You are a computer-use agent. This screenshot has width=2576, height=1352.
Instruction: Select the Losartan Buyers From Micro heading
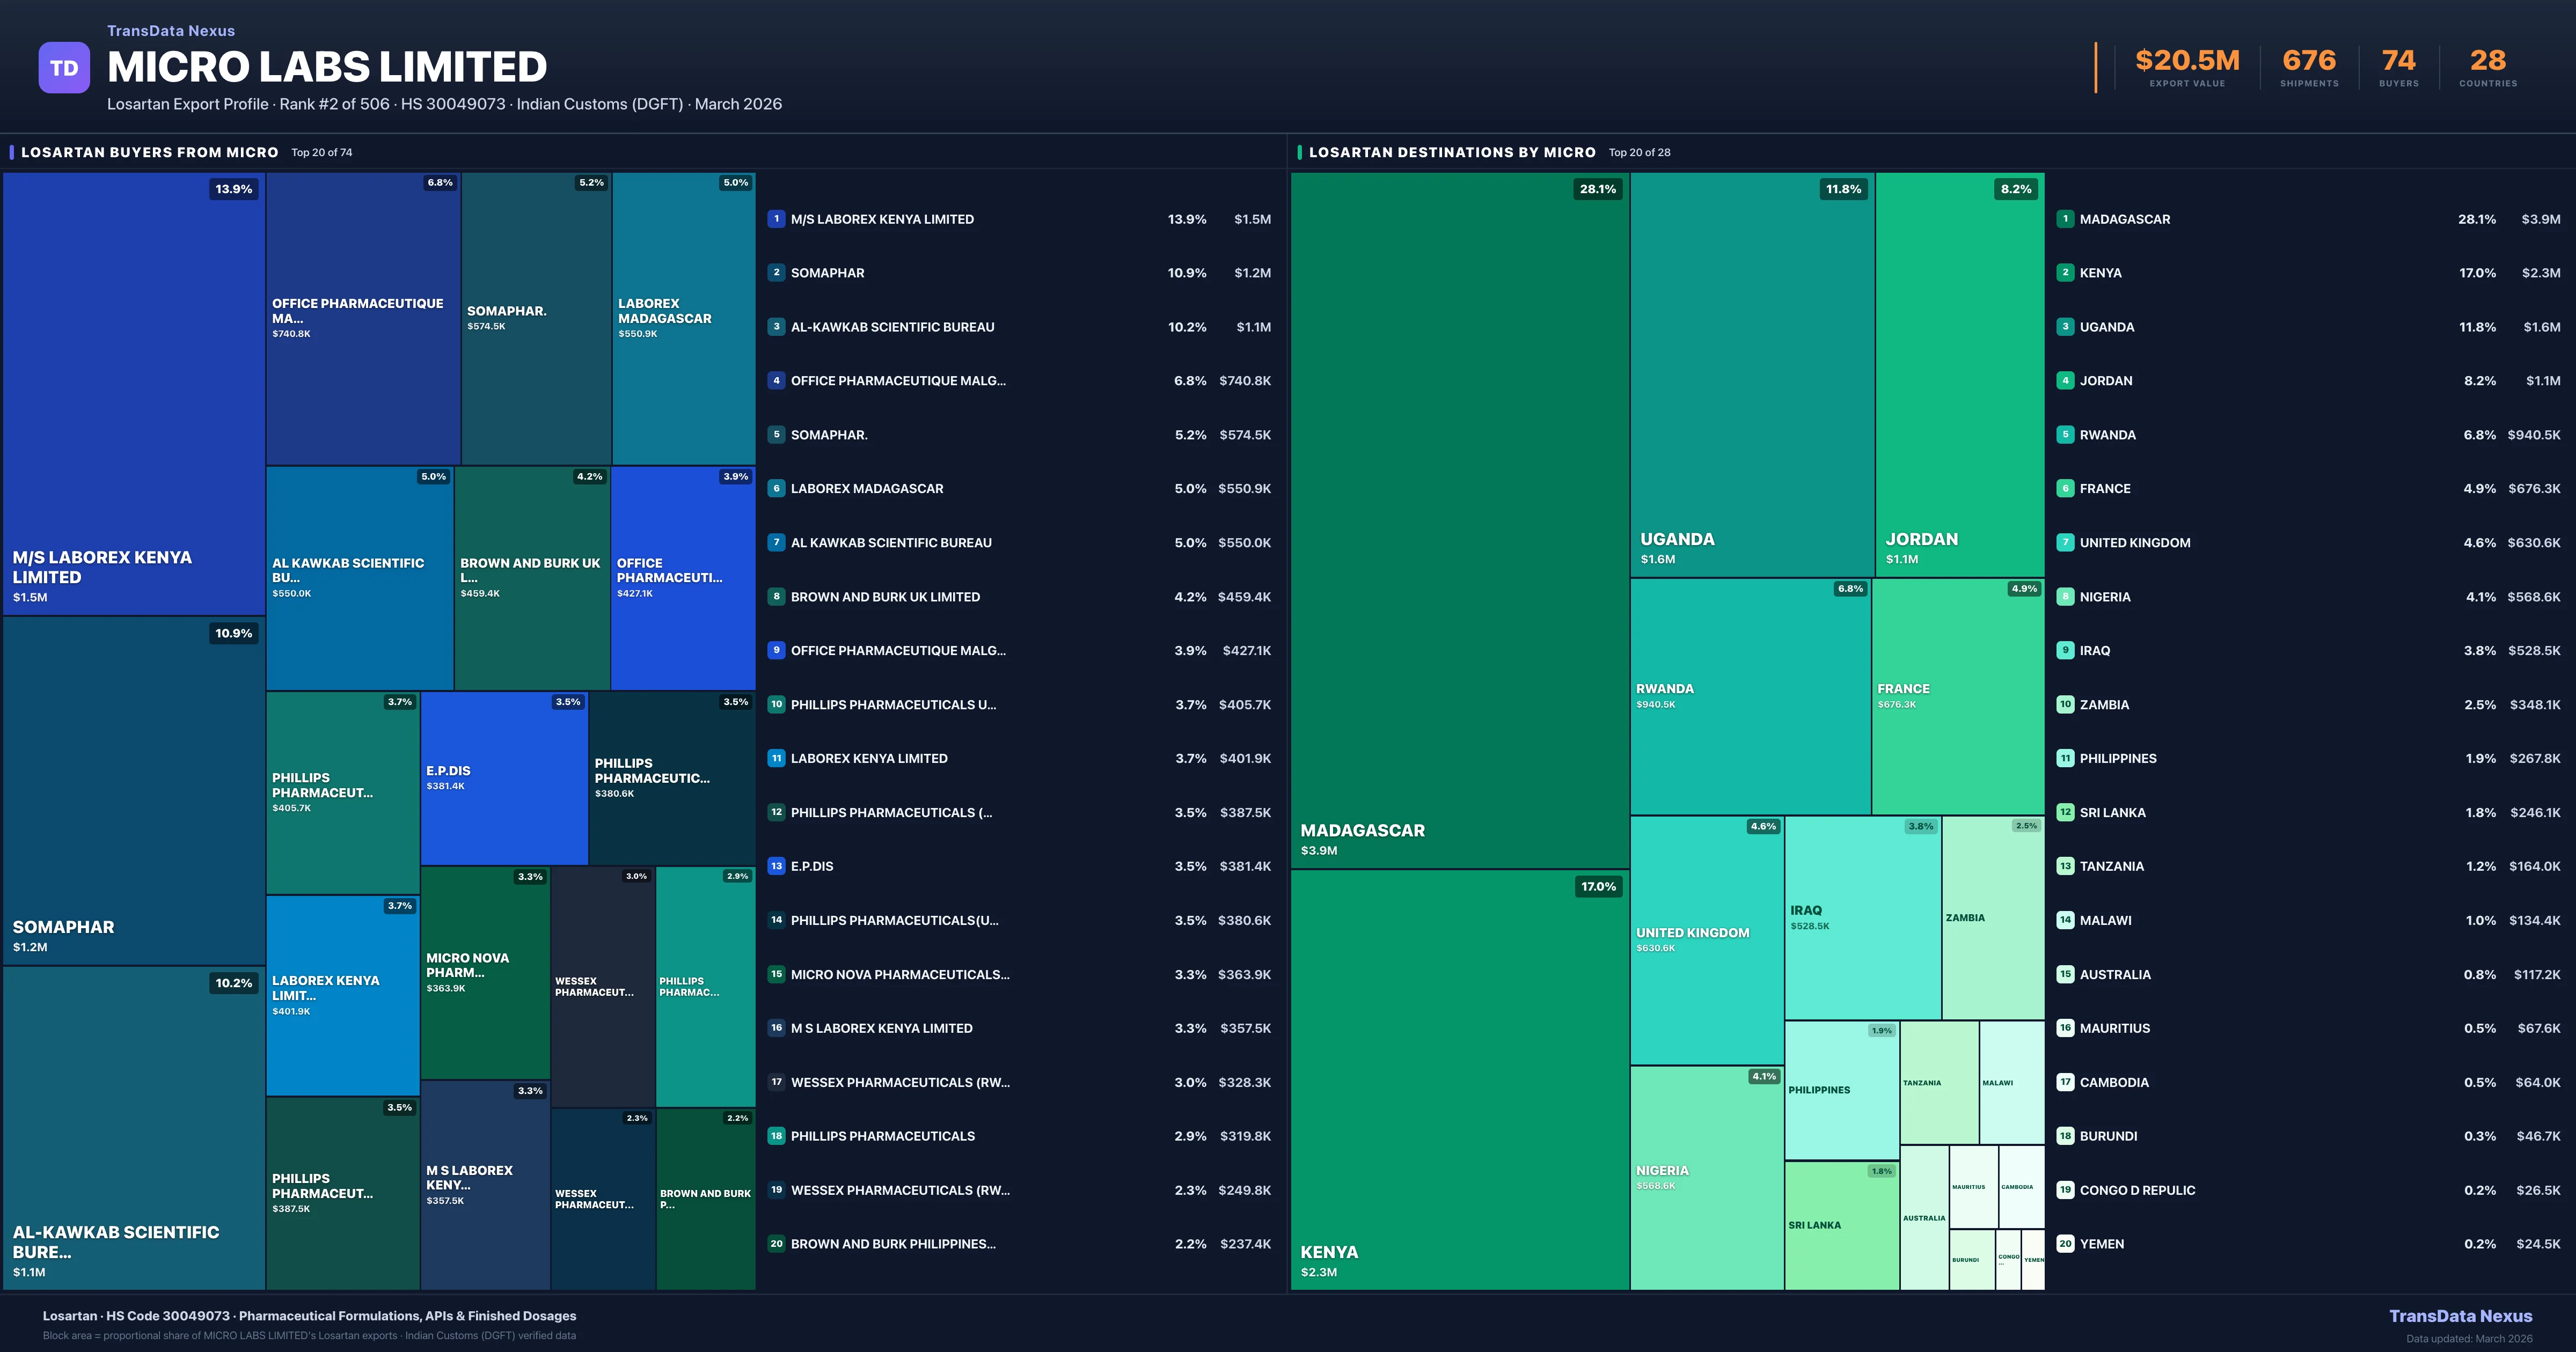coord(150,152)
